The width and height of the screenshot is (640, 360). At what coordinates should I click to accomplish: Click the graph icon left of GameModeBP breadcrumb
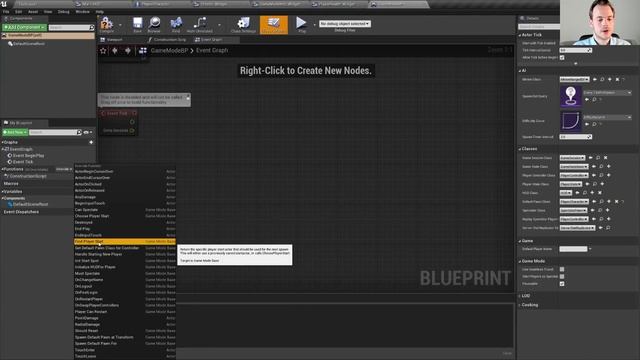click(142, 51)
